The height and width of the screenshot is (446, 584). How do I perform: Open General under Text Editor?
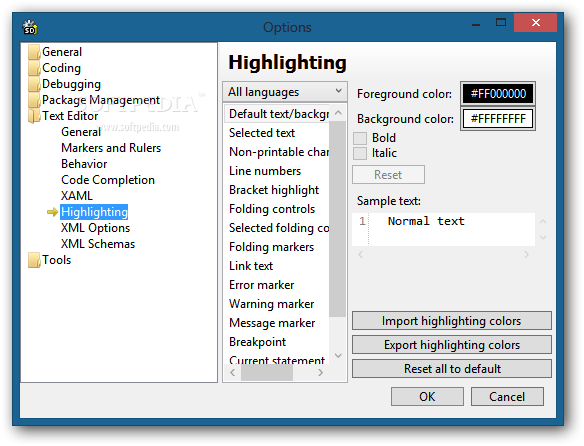coord(81,132)
